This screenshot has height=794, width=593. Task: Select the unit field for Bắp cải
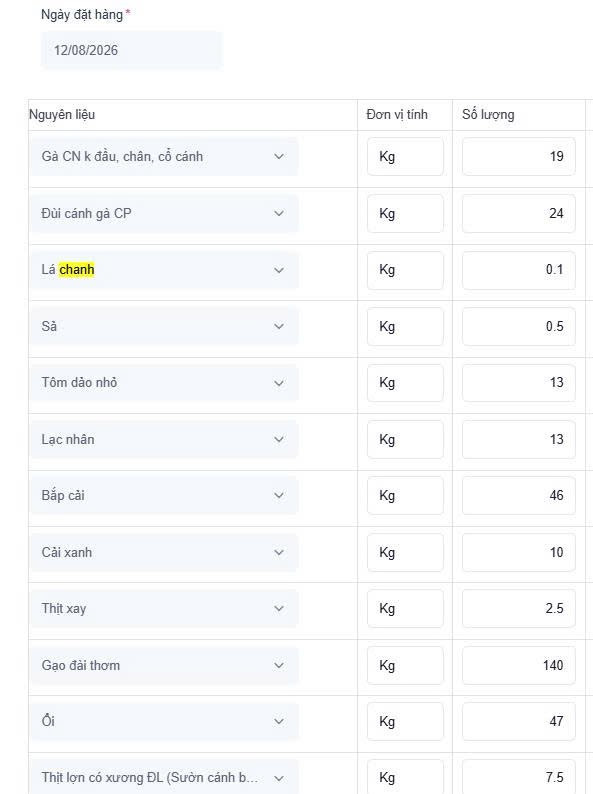[x=405, y=495]
